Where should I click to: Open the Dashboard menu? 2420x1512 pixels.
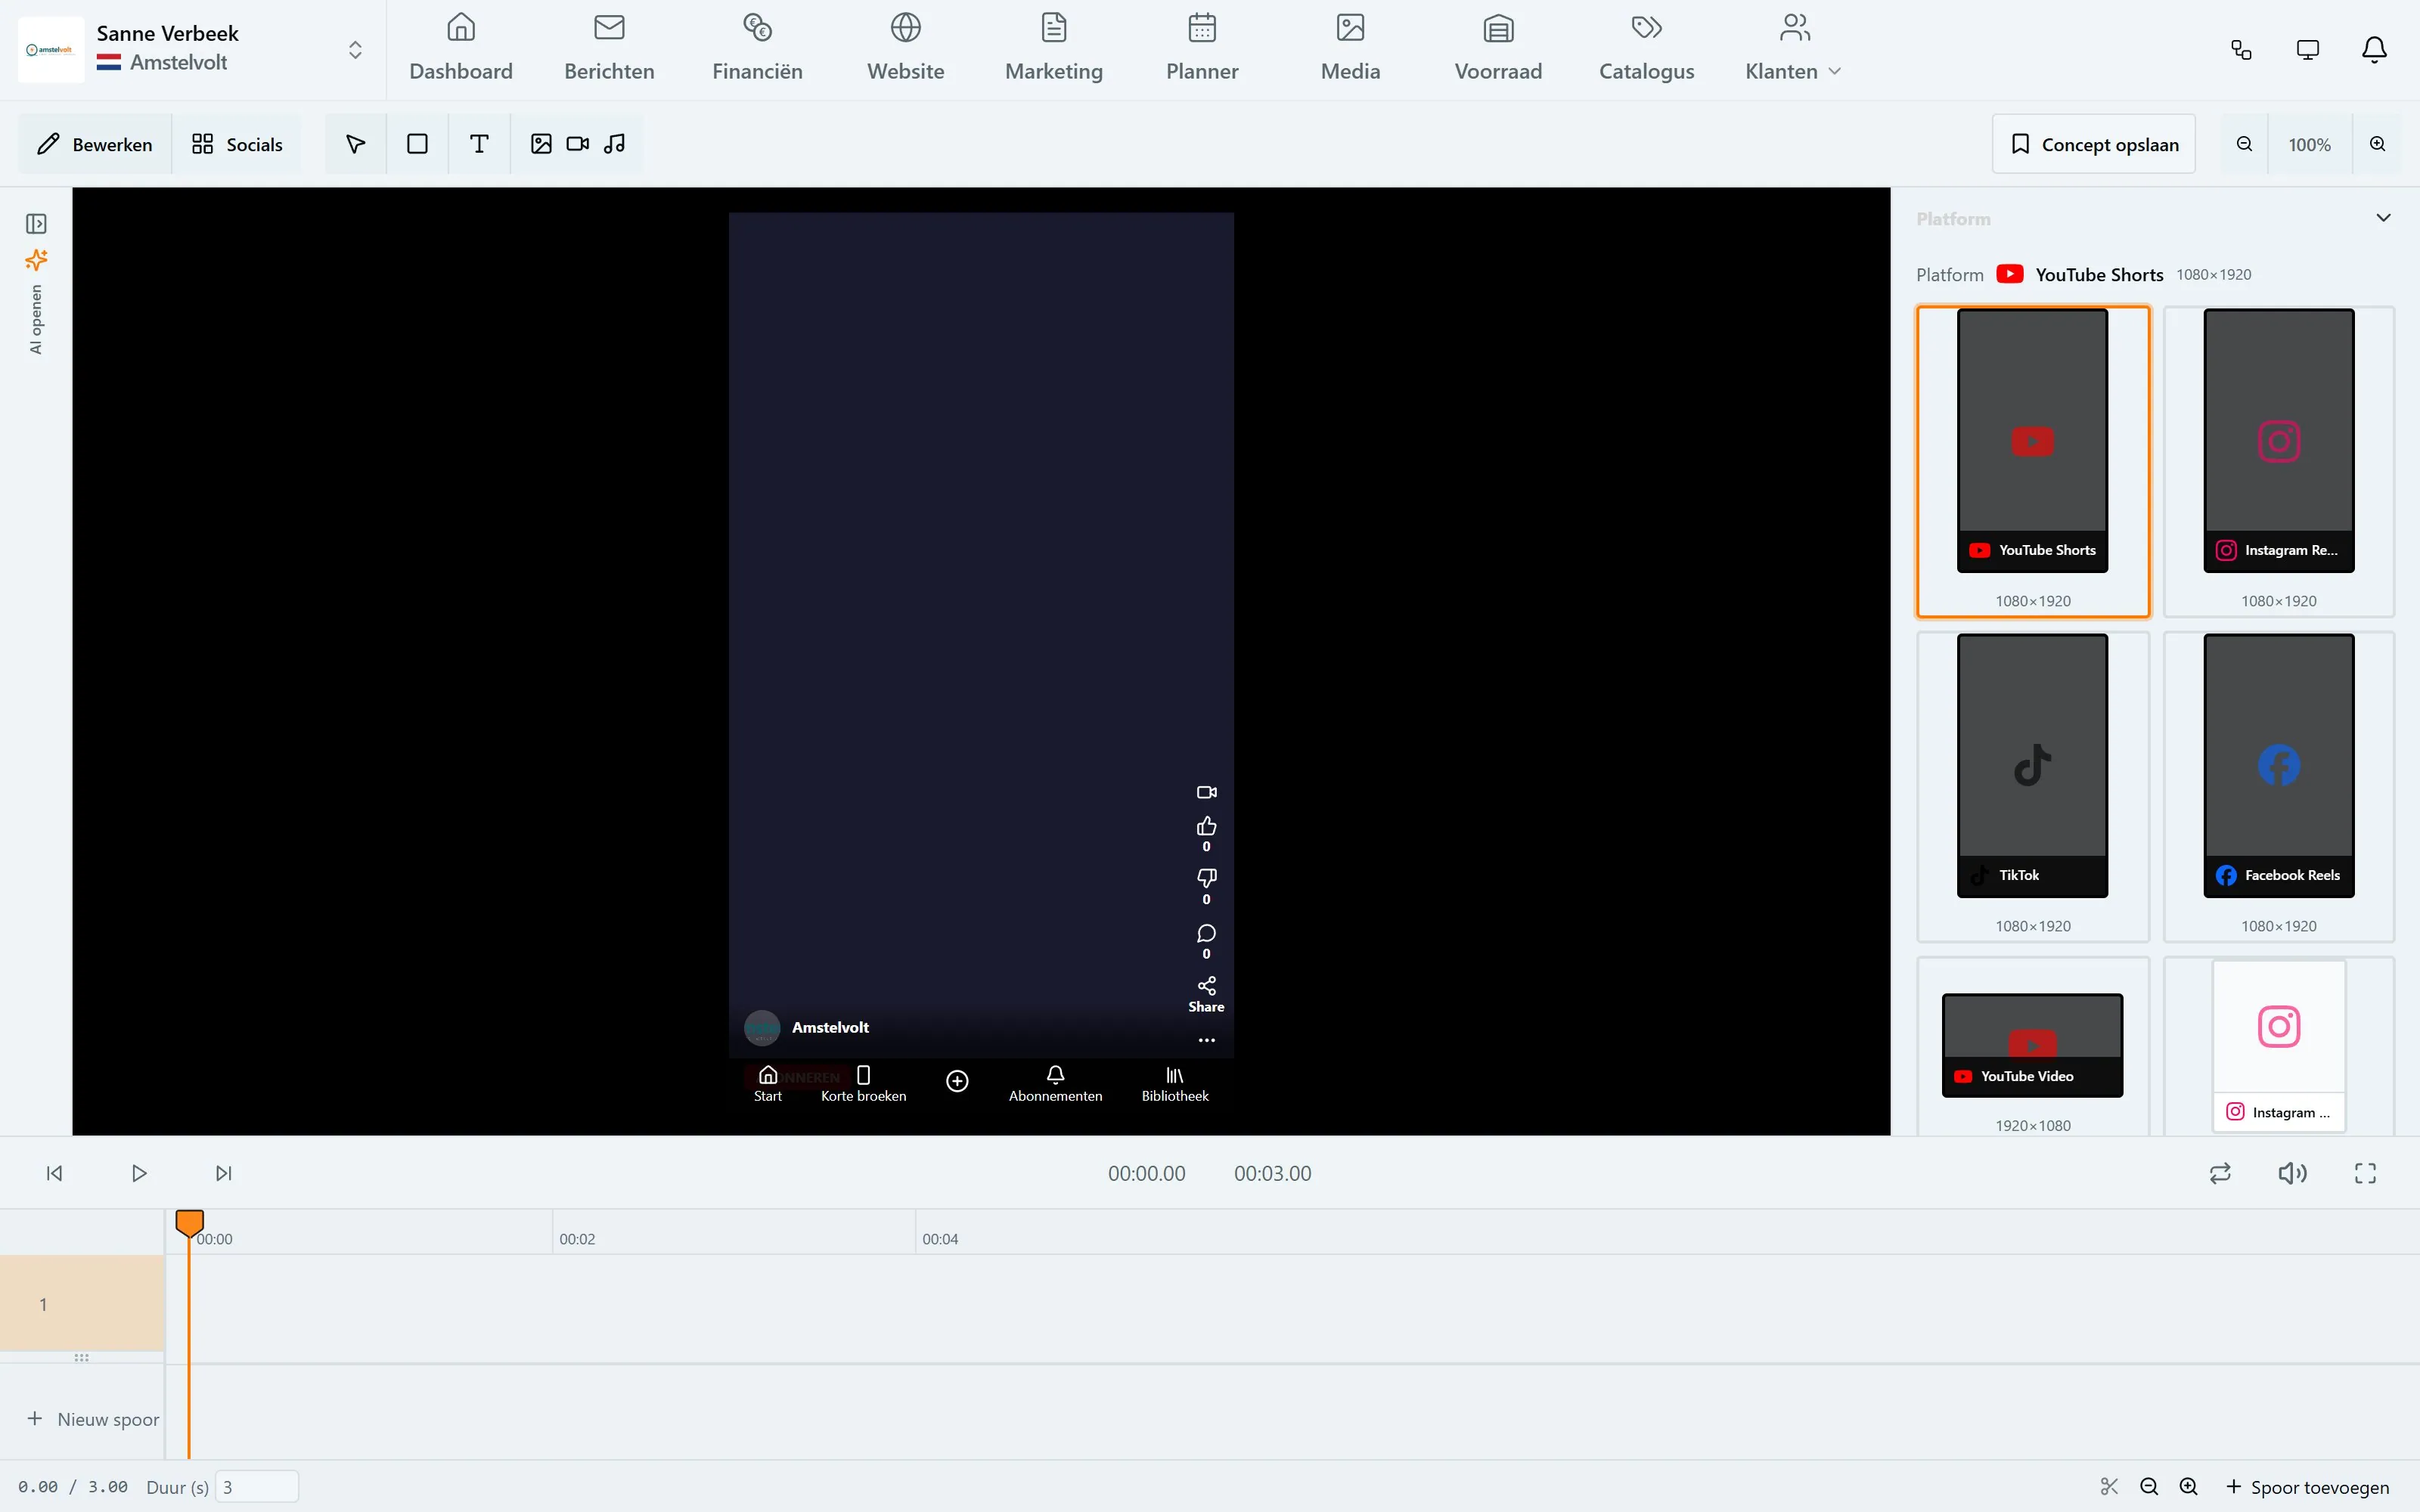tap(461, 49)
